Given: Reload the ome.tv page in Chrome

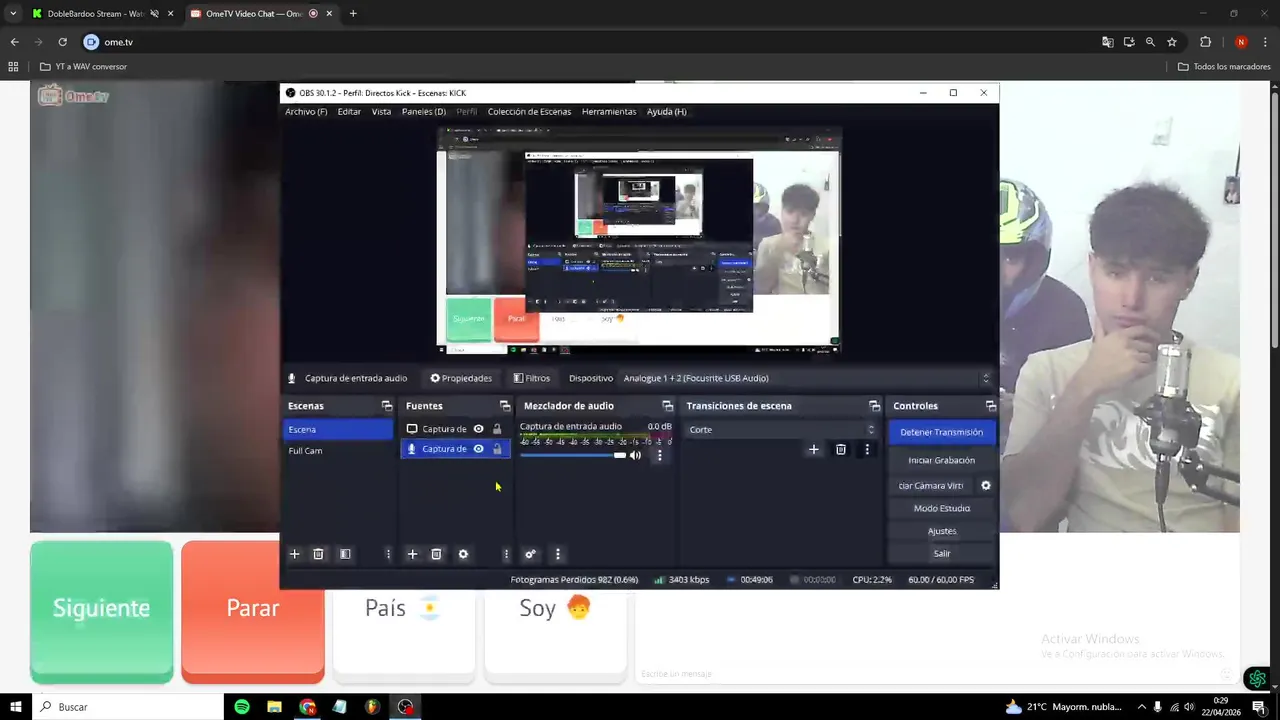Looking at the screenshot, I should (x=62, y=42).
